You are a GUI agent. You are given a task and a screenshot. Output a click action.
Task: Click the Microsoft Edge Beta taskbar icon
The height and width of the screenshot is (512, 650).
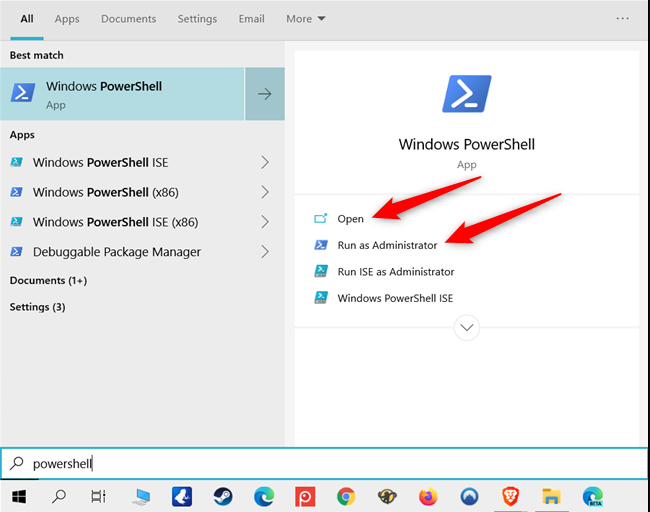(594, 496)
